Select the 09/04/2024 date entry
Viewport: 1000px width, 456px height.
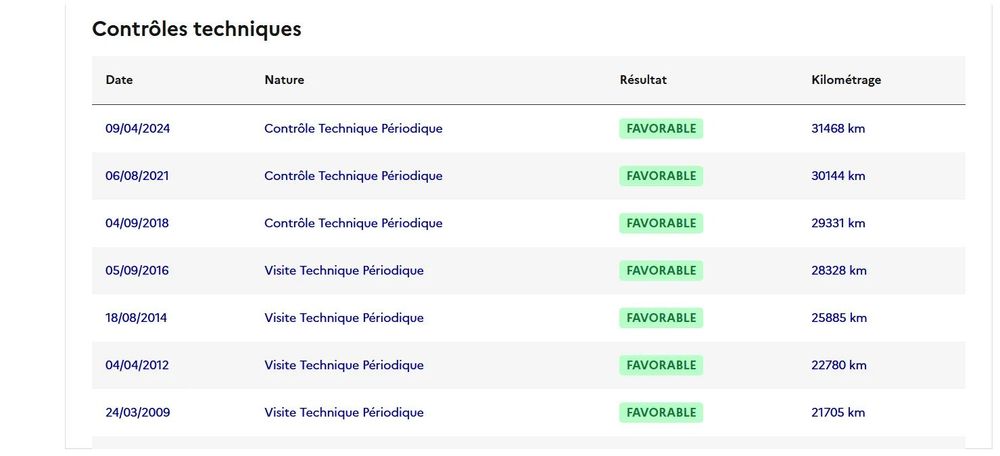138,129
